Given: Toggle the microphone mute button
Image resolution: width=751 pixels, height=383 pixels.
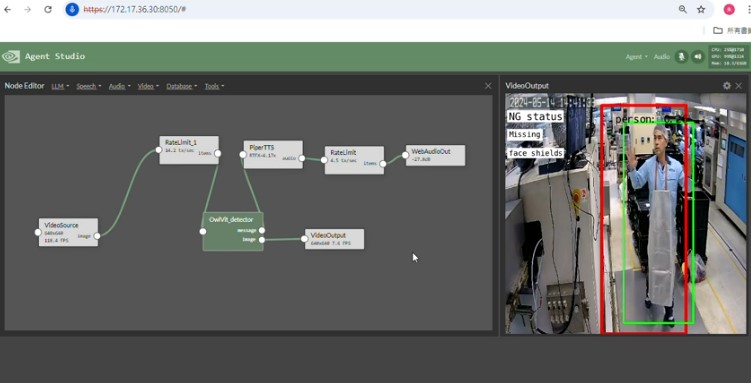Looking at the screenshot, I should click(681, 56).
